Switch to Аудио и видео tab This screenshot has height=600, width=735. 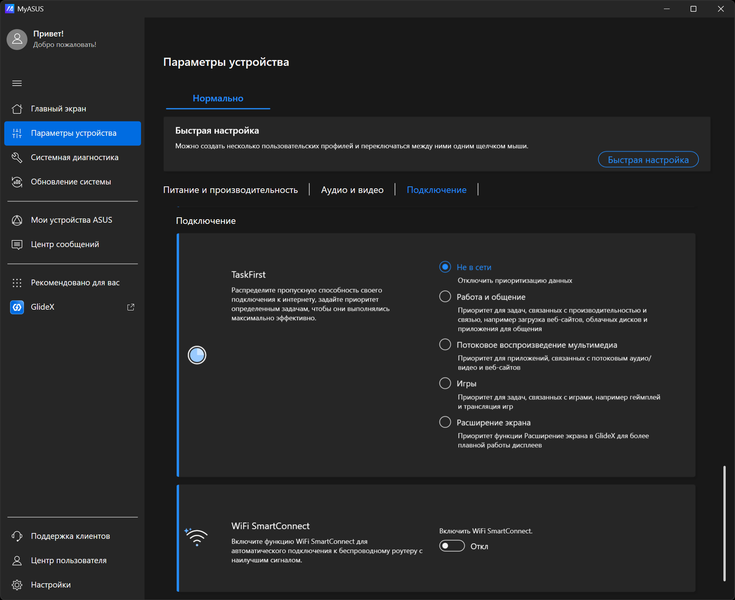tap(352, 189)
